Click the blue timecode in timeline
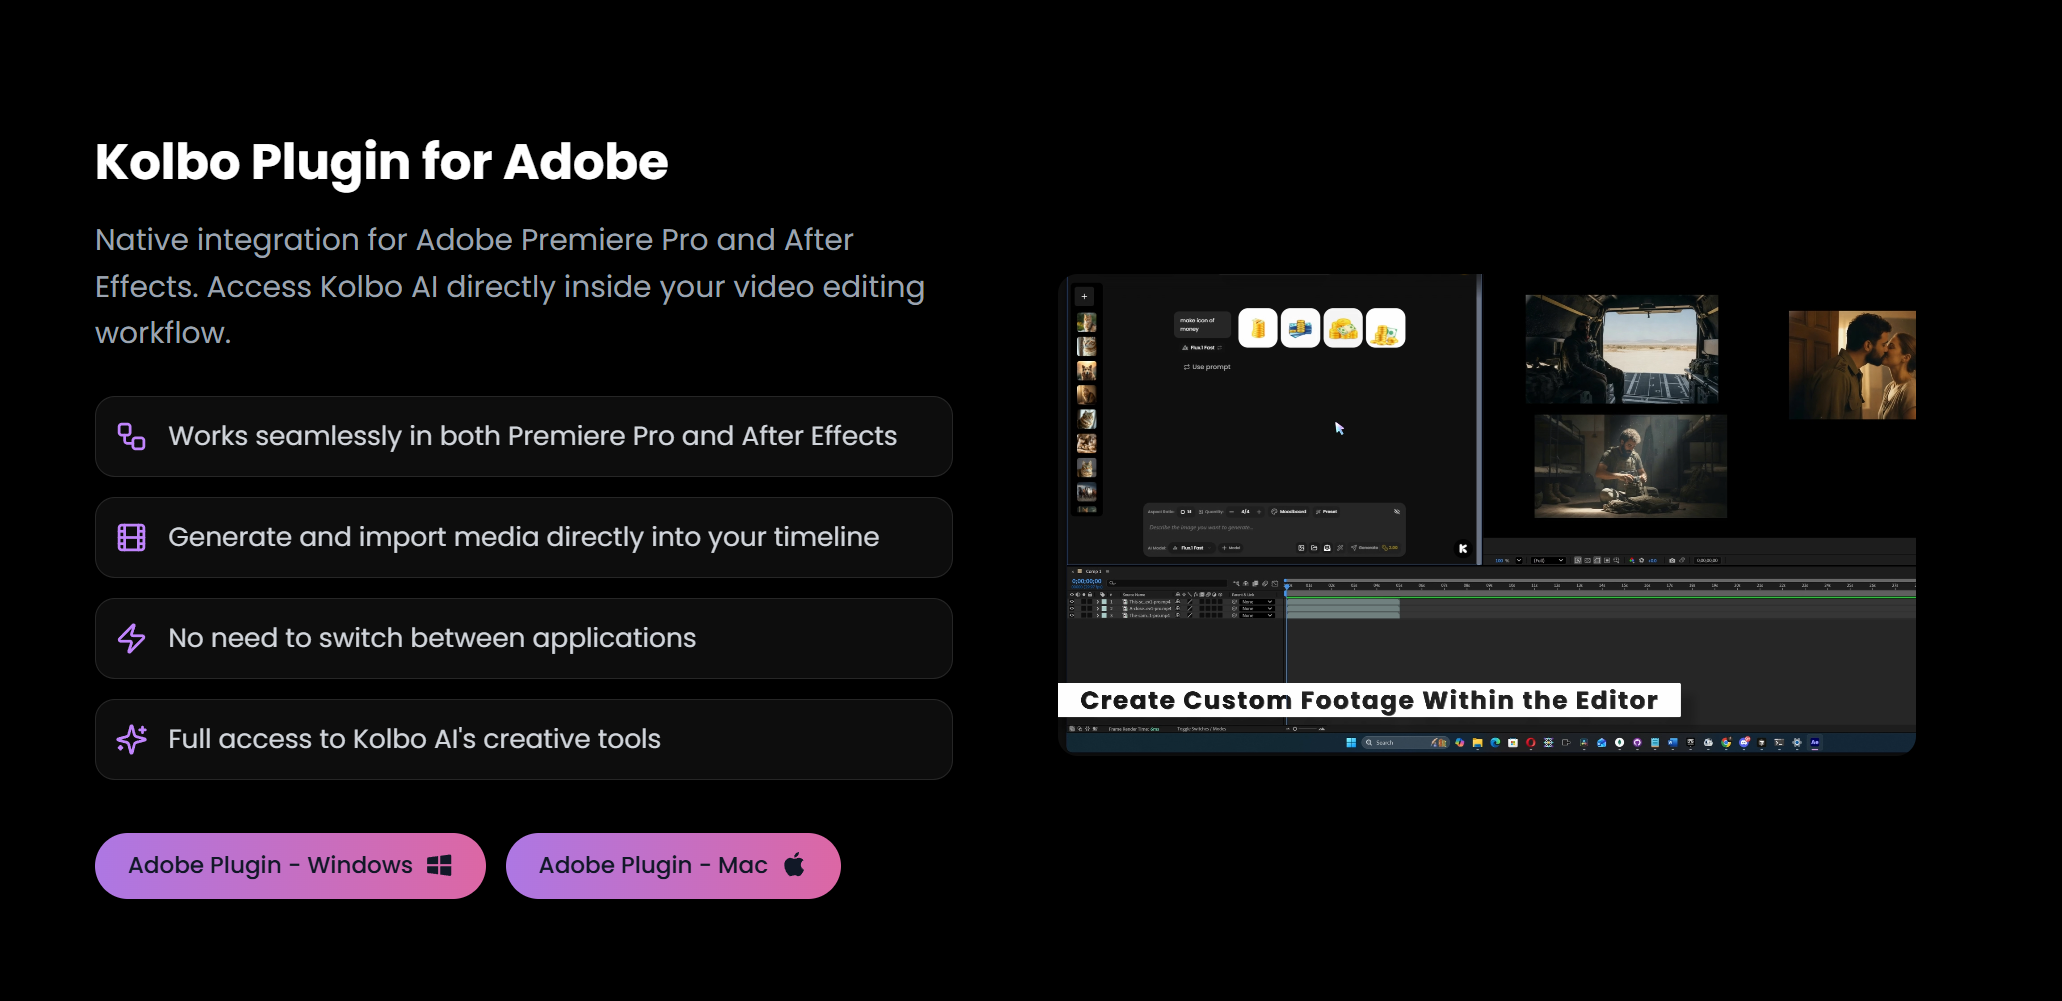The width and height of the screenshot is (2062, 1001). click(x=1086, y=581)
